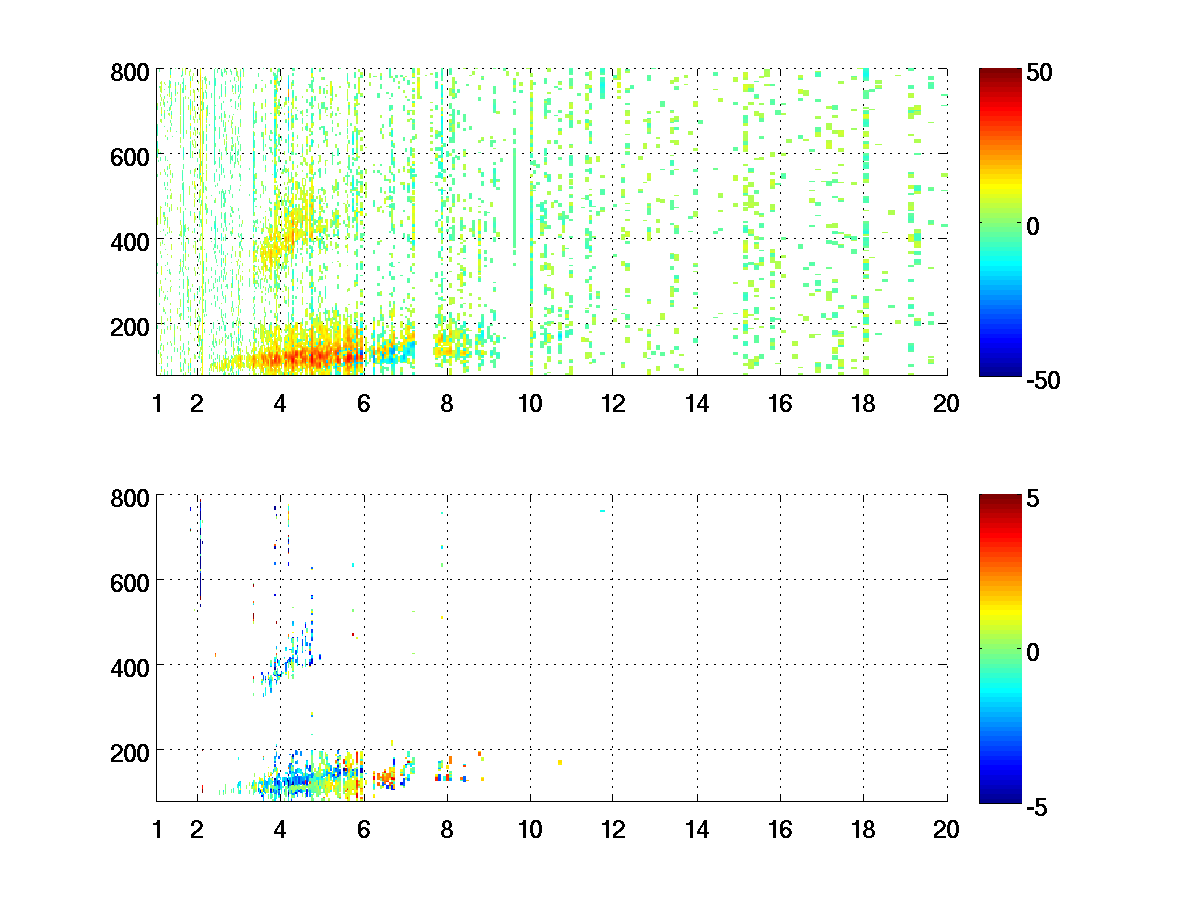Click lower plot x-axis label 16
The width and height of the screenshot is (1200, 900).
780,829
